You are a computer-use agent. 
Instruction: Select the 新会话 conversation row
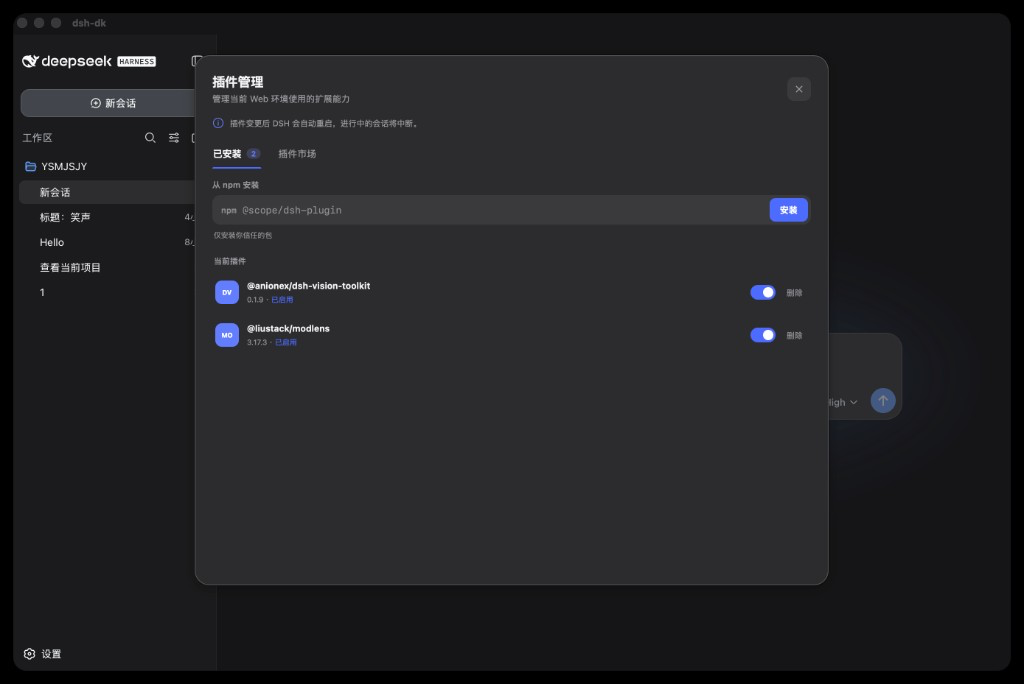[108, 193]
